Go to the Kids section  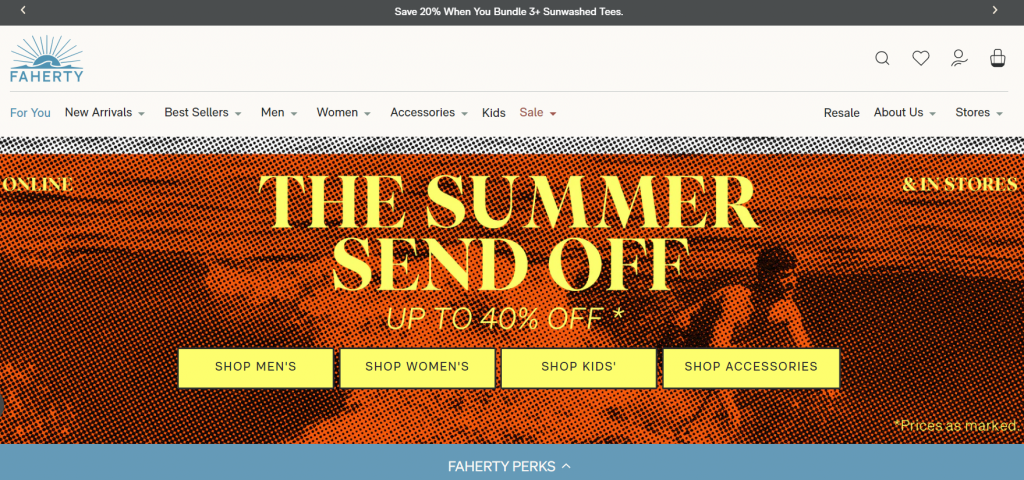(x=494, y=112)
